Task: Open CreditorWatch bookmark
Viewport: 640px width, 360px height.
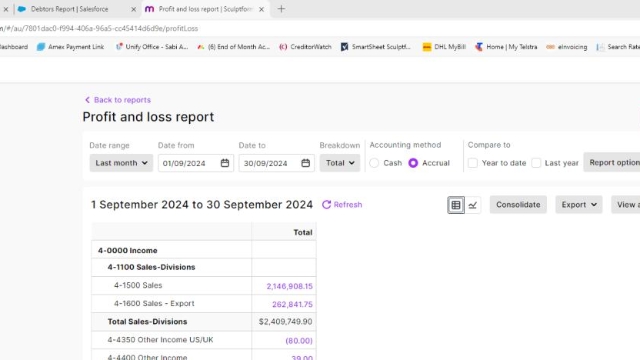Action: [305, 47]
